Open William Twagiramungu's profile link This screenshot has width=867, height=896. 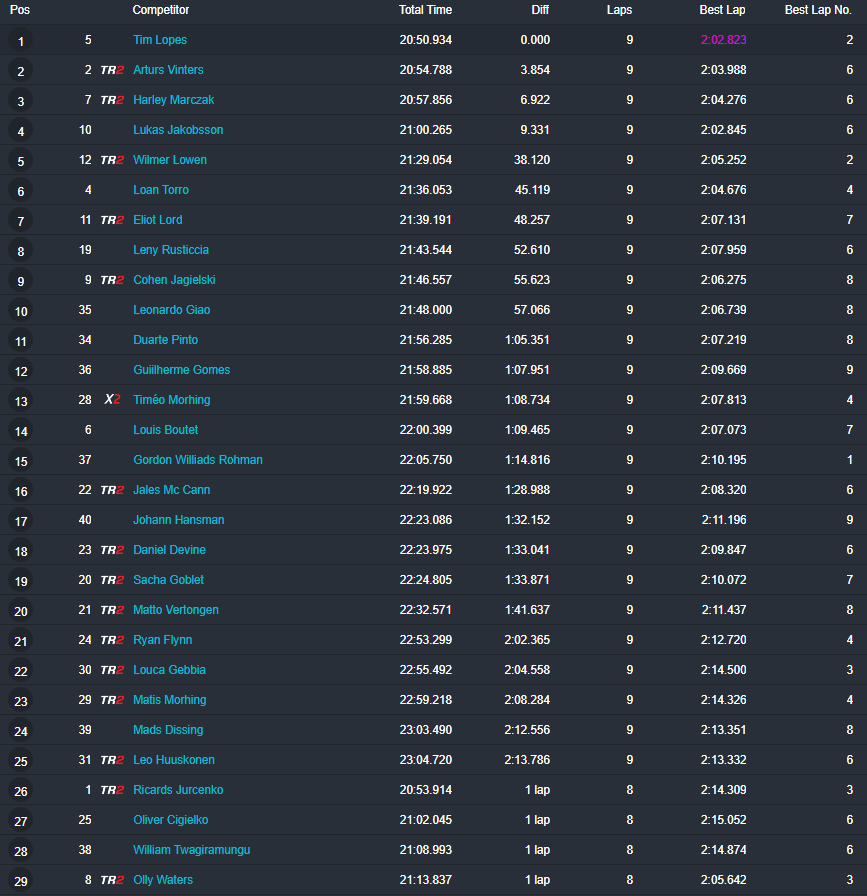point(192,850)
